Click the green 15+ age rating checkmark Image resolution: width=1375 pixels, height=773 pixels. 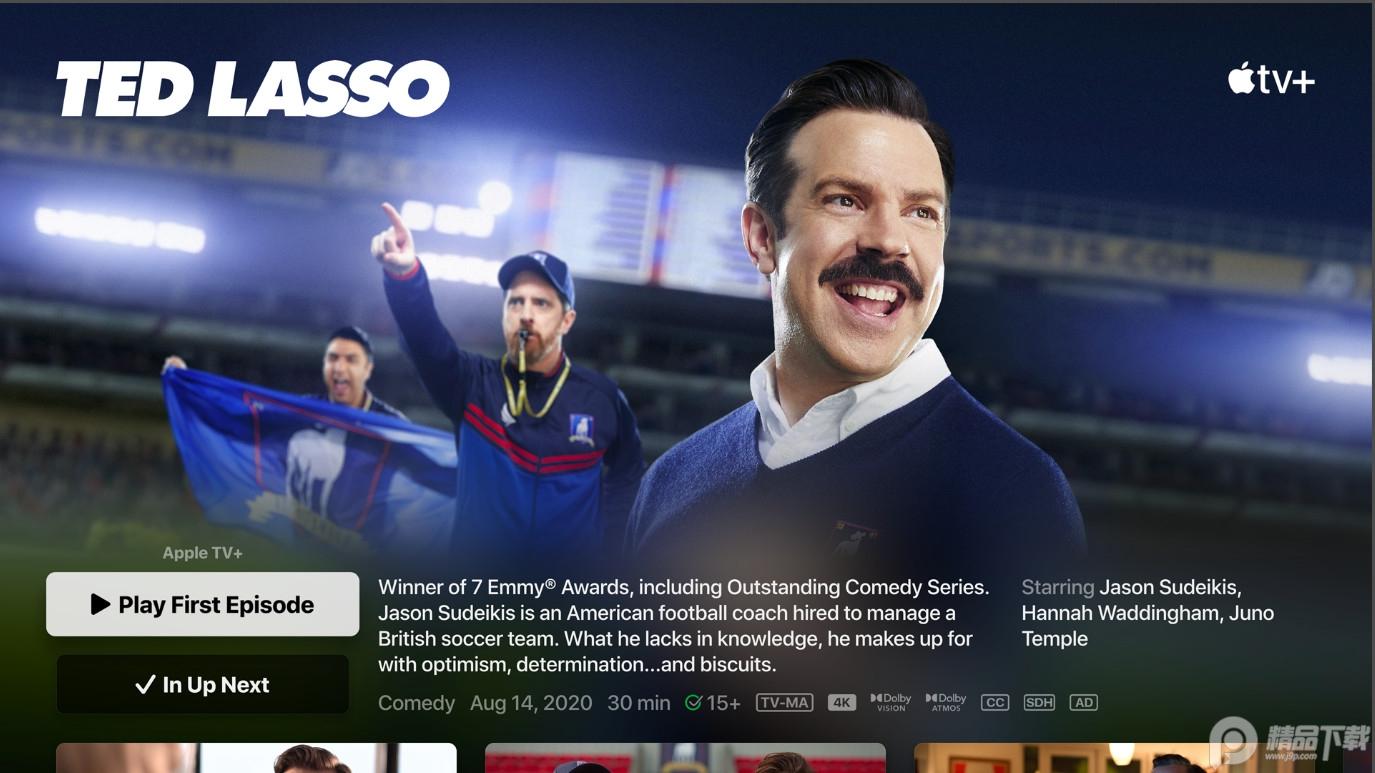(693, 703)
